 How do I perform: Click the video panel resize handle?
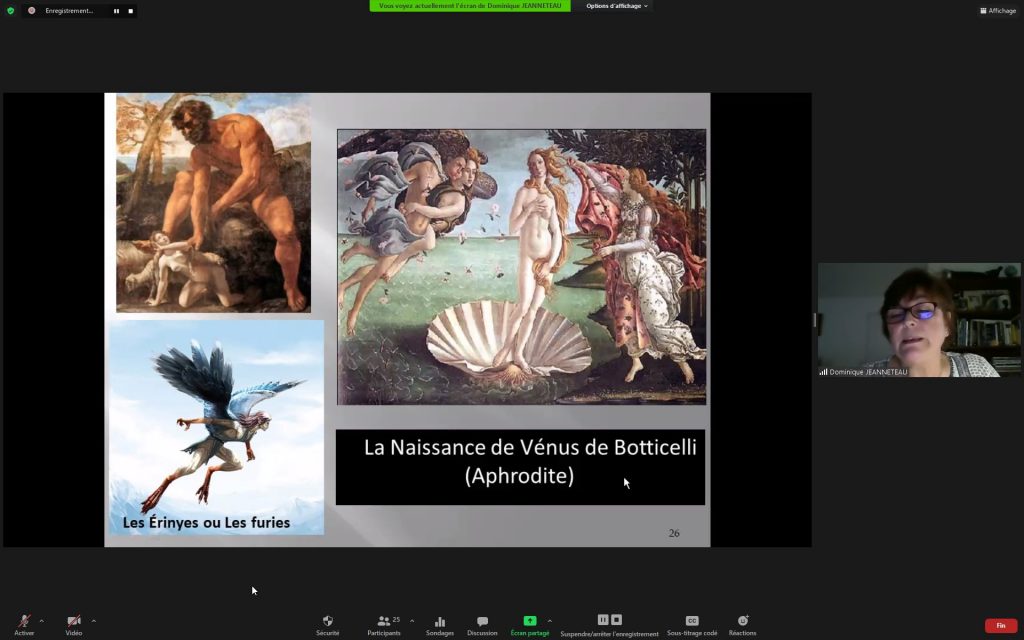point(814,320)
